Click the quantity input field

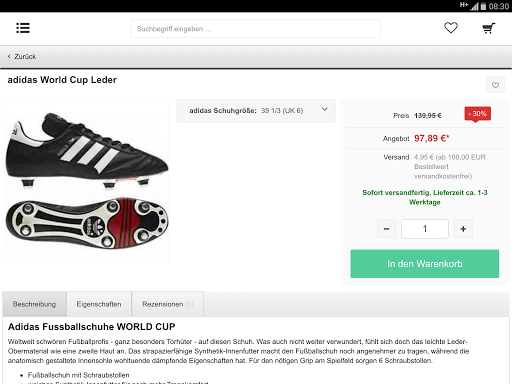(x=425, y=229)
